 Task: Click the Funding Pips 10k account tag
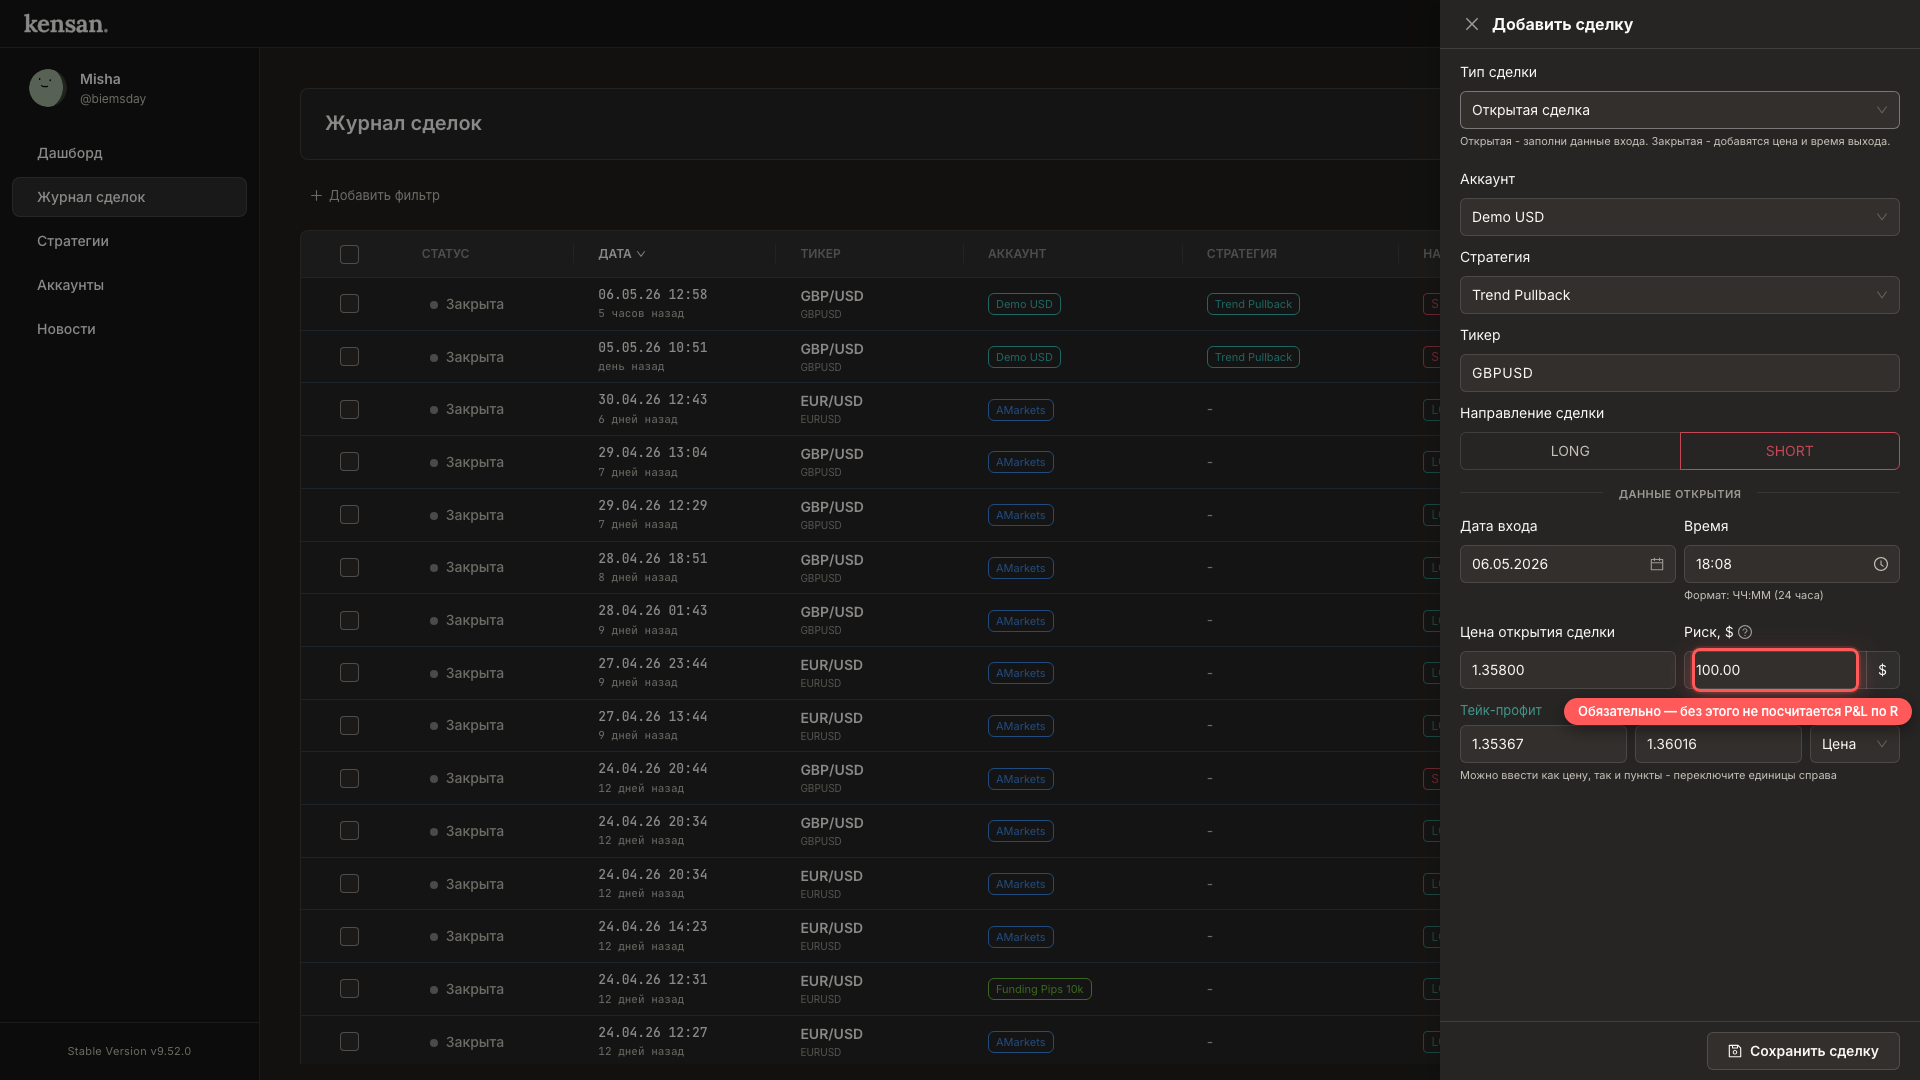tap(1039, 989)
